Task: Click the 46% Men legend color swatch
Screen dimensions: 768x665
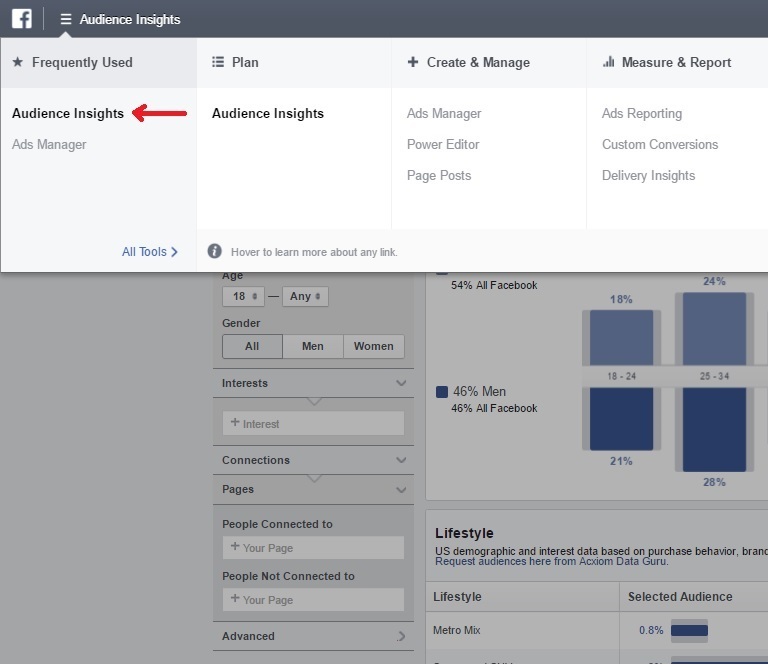Action: 442,392
